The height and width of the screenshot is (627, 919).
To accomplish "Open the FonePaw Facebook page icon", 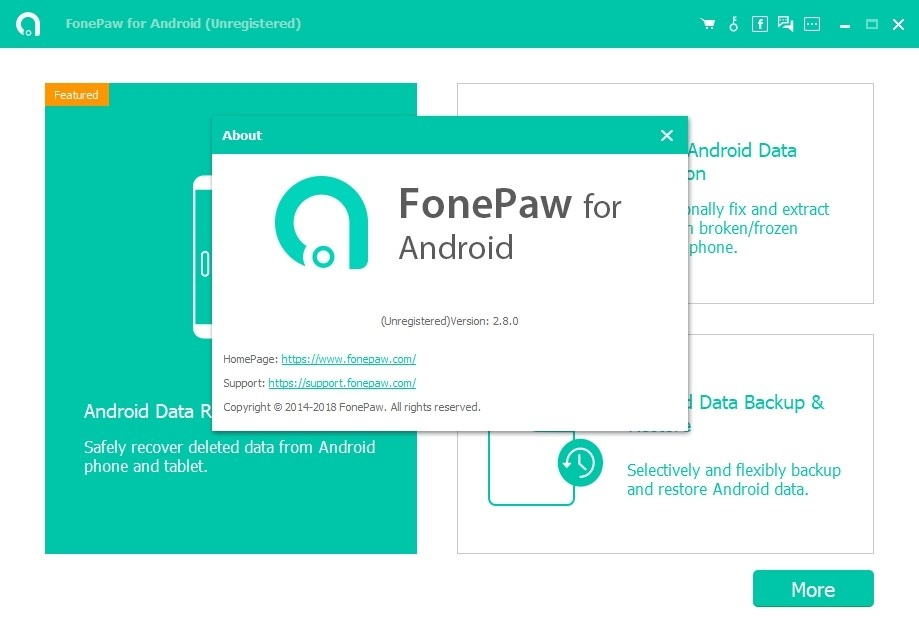I will [759, 22].
